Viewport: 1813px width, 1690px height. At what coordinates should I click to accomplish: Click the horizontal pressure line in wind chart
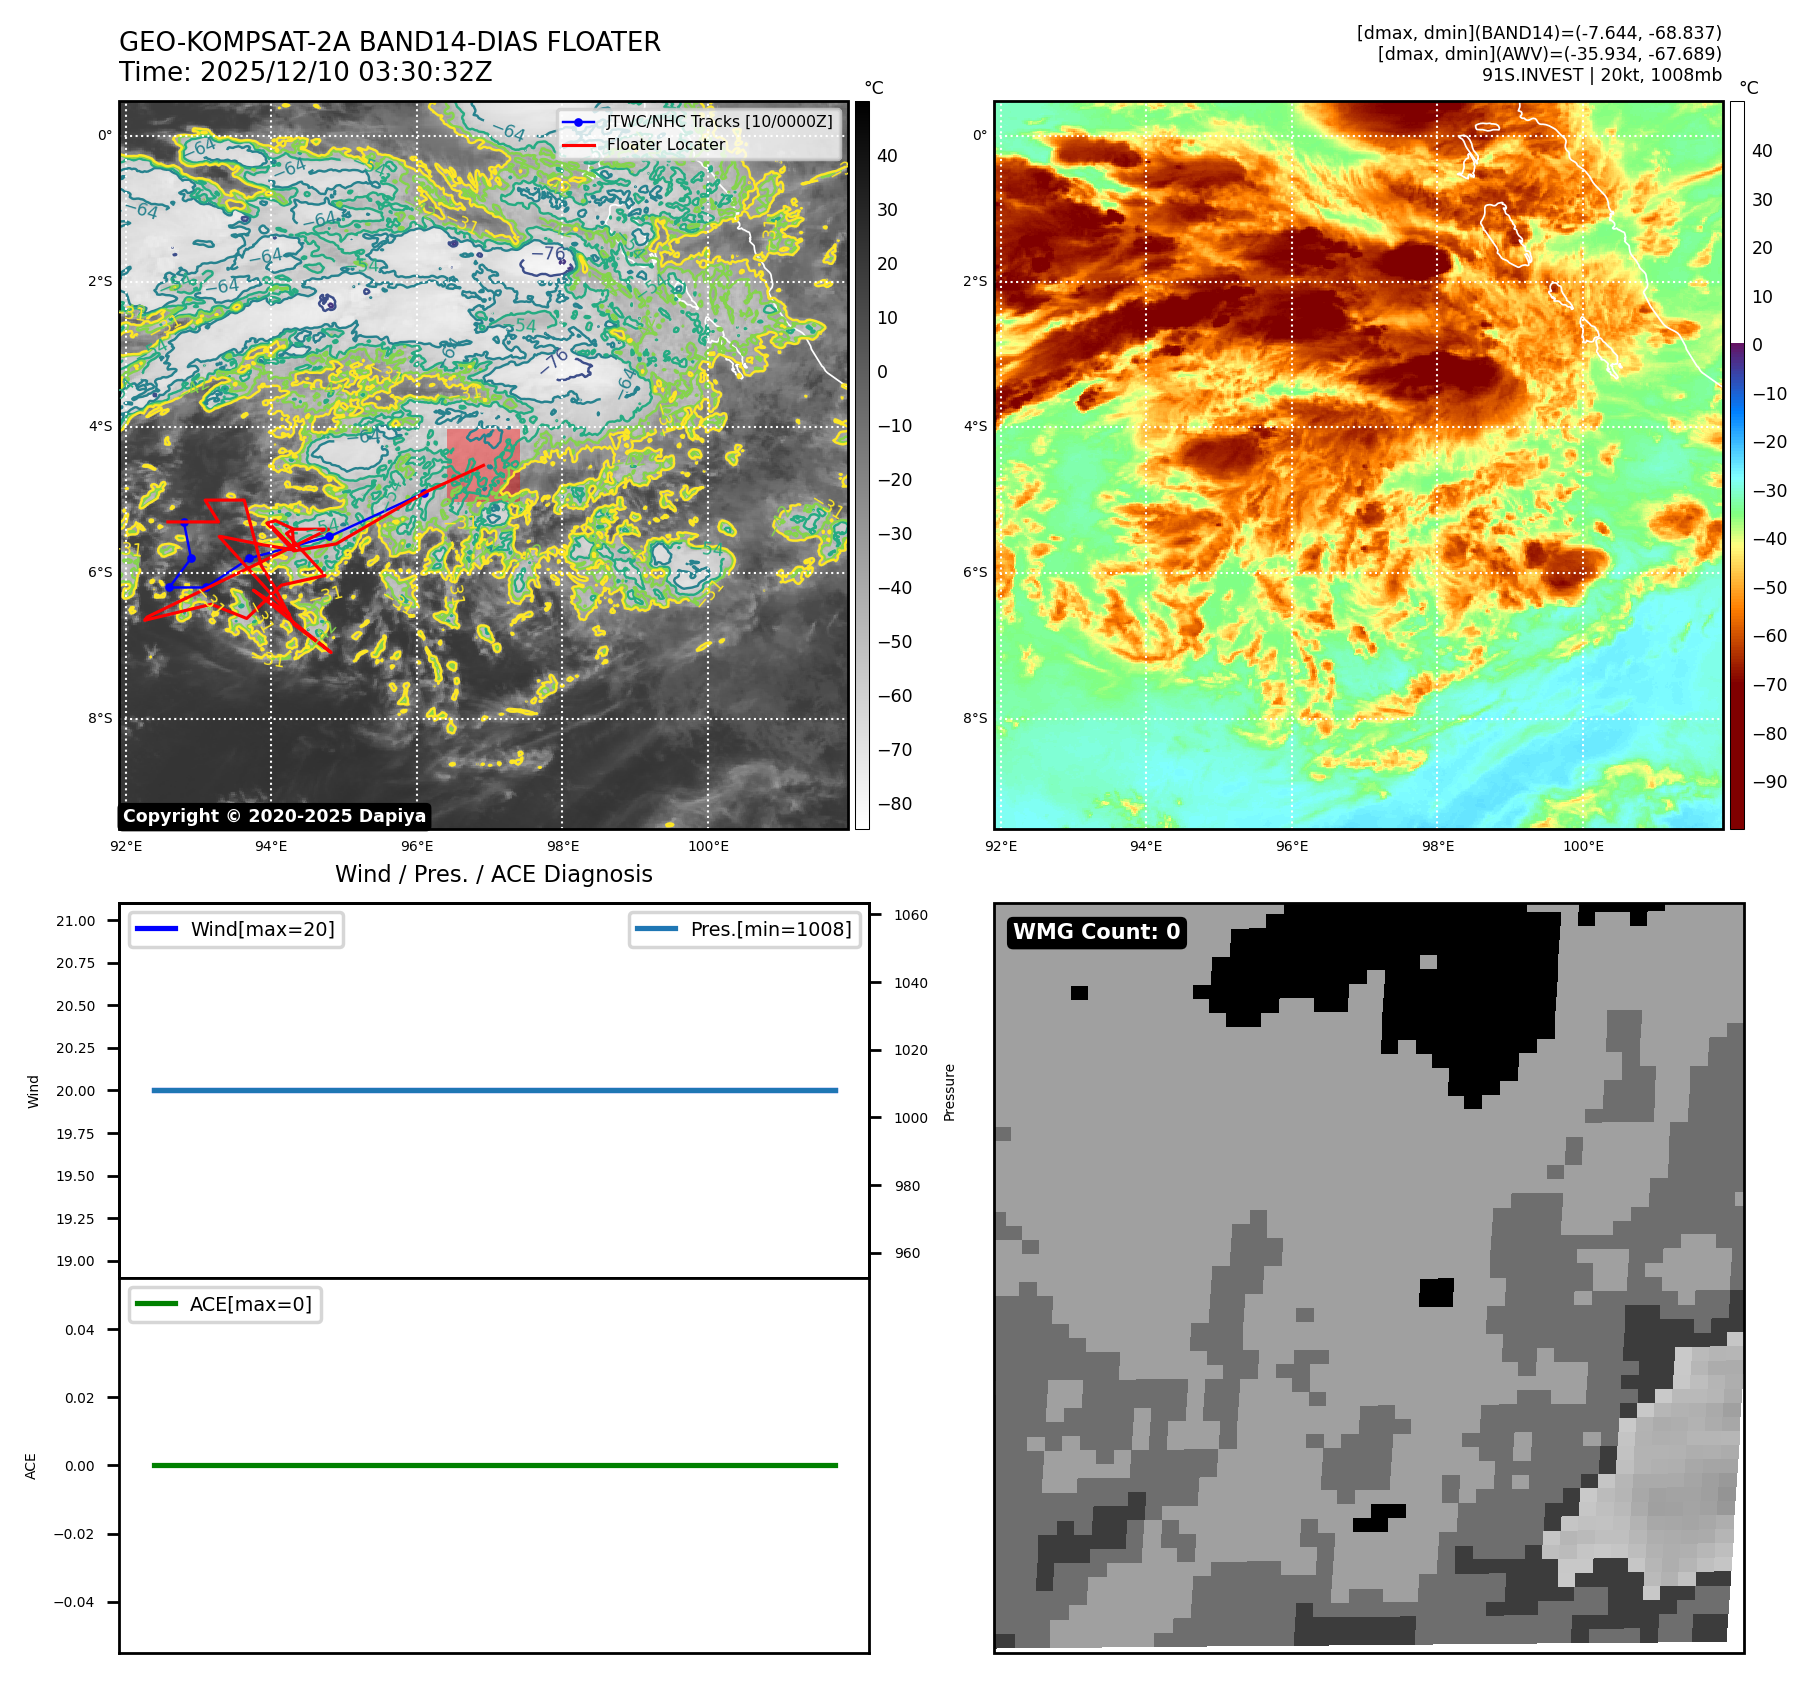[x=494, y=1090]
